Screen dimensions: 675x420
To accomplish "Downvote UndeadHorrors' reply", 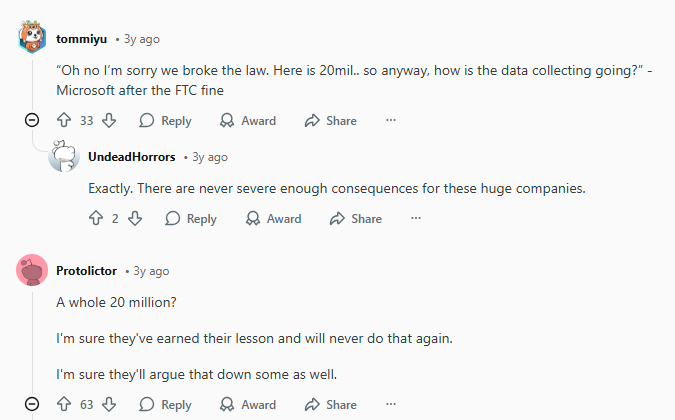I will point(134,218).
